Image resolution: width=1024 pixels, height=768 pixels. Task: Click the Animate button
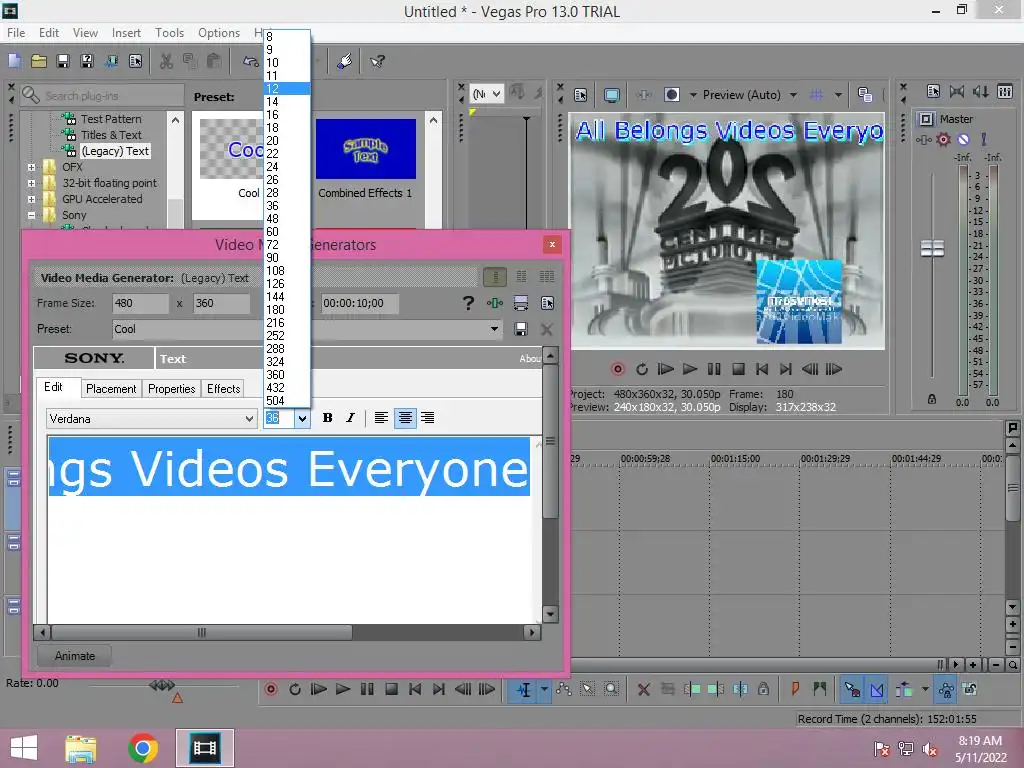pyautogui.click(x=74, y=656)
